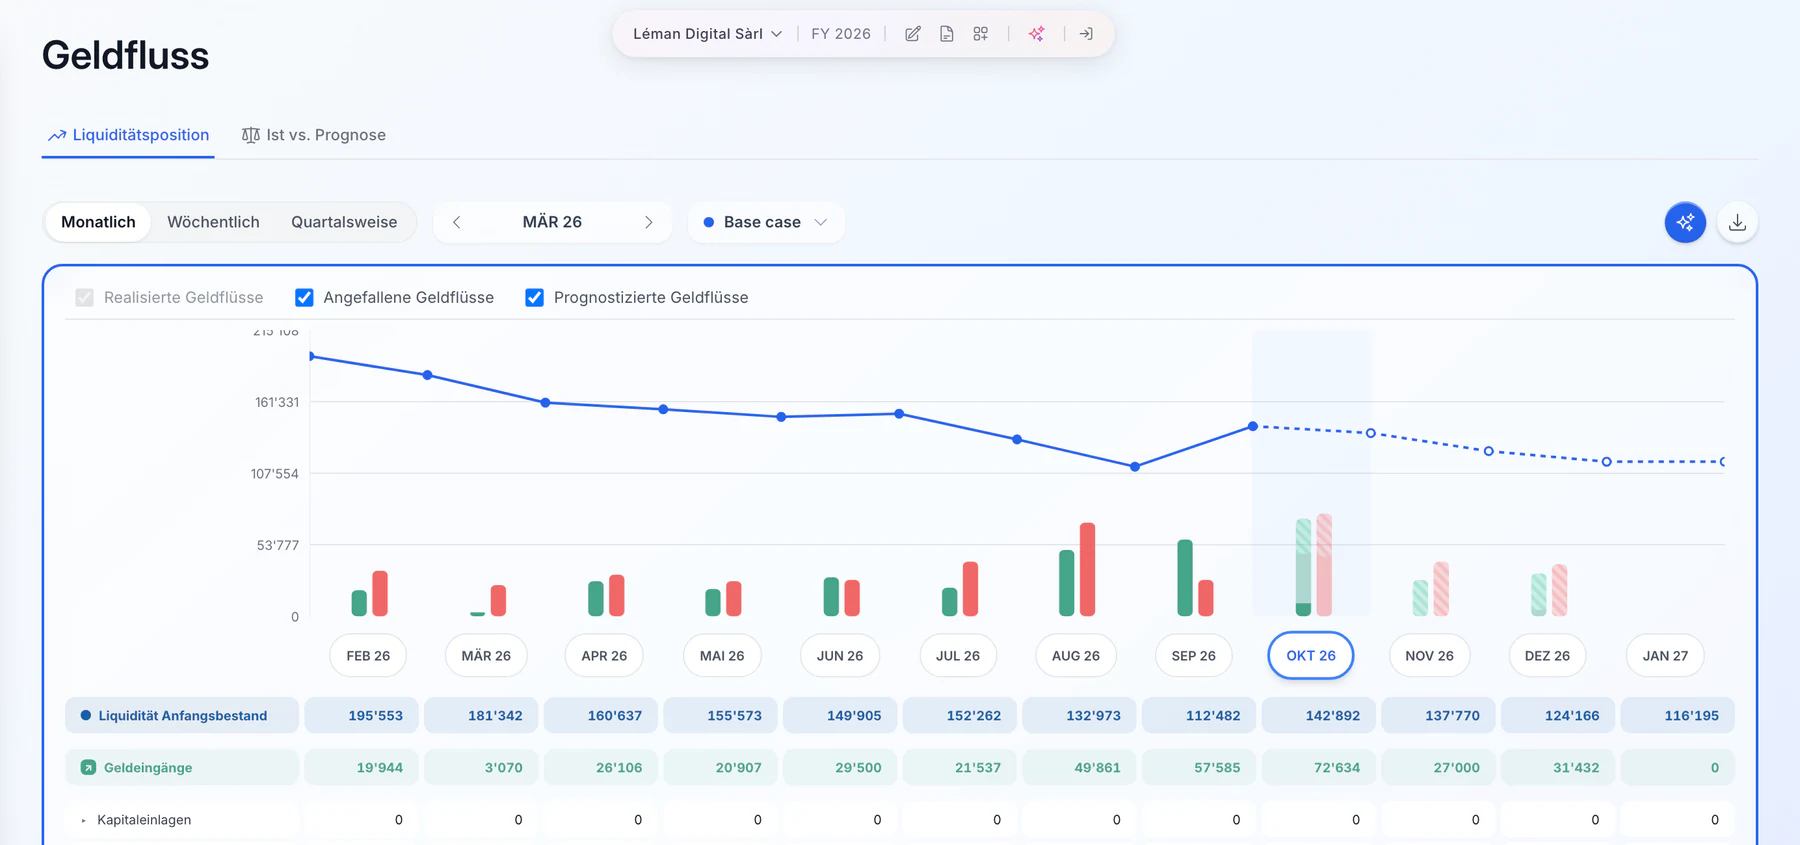Screen dimensions: 1800x845
Task: Click the green Geldeingänge arrow icon
Action: (x=88, y=768)
